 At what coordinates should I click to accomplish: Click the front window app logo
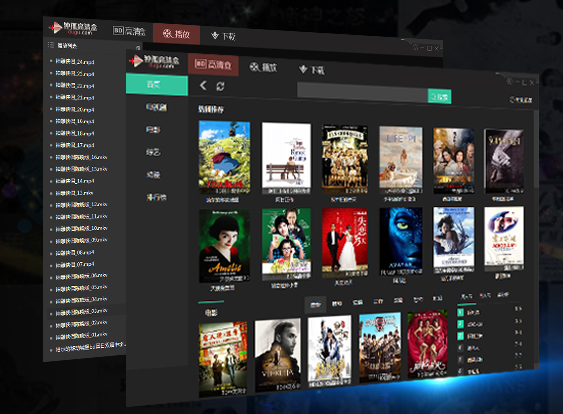(x=154, y=61)
